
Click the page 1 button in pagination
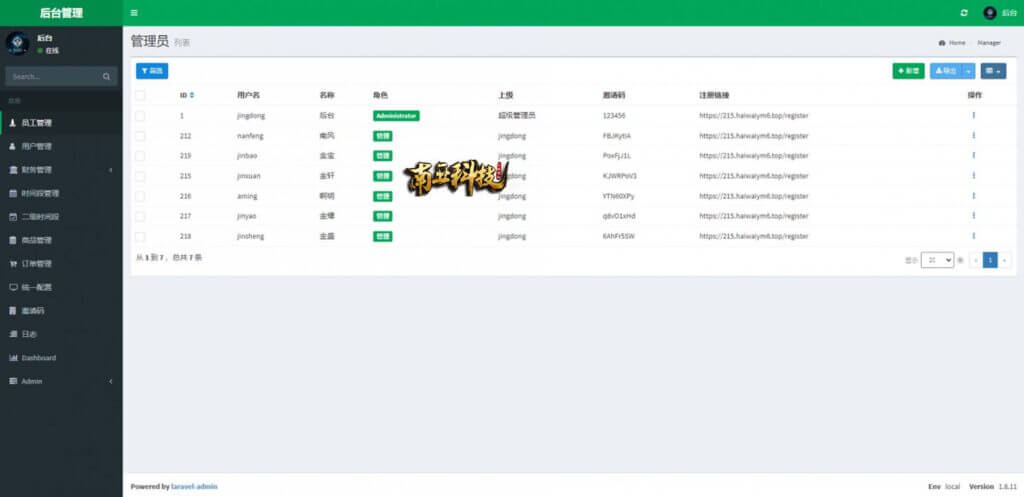990,260
